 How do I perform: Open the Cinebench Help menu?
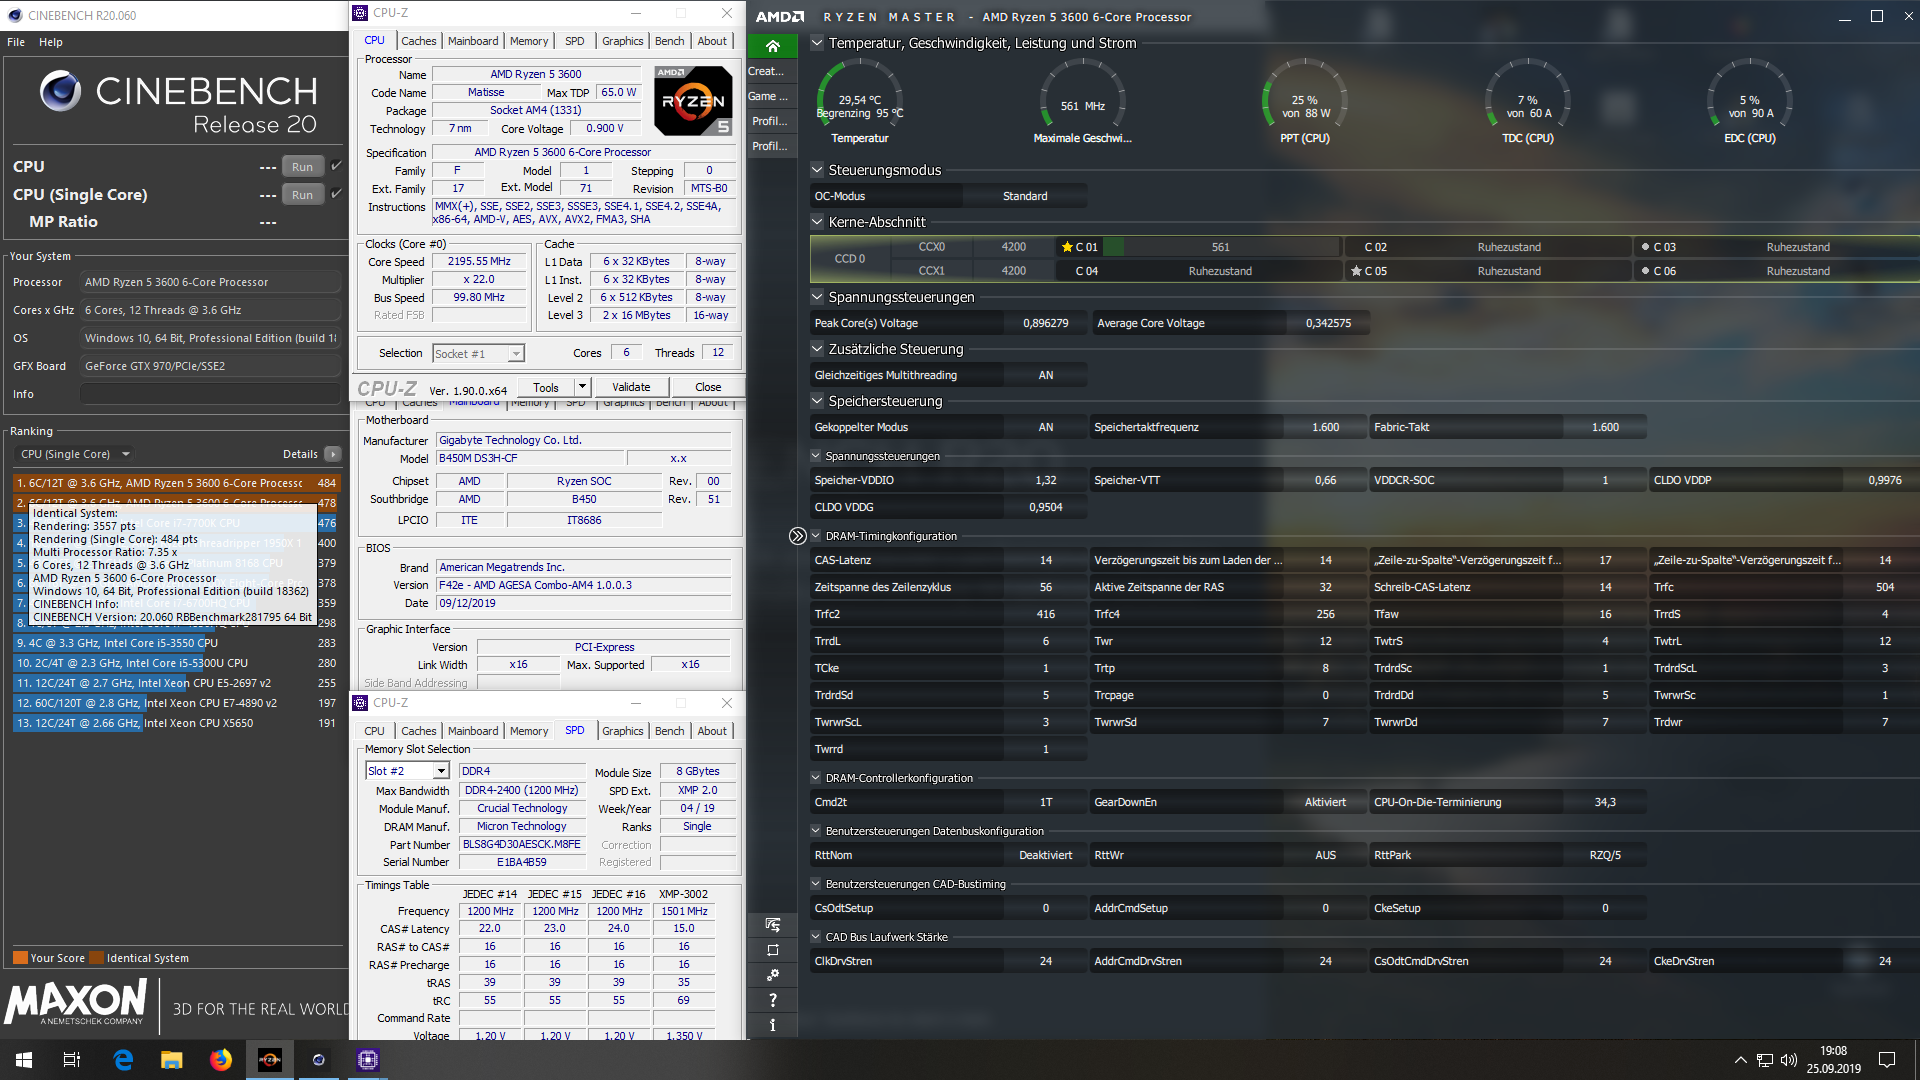click(51, 42)
